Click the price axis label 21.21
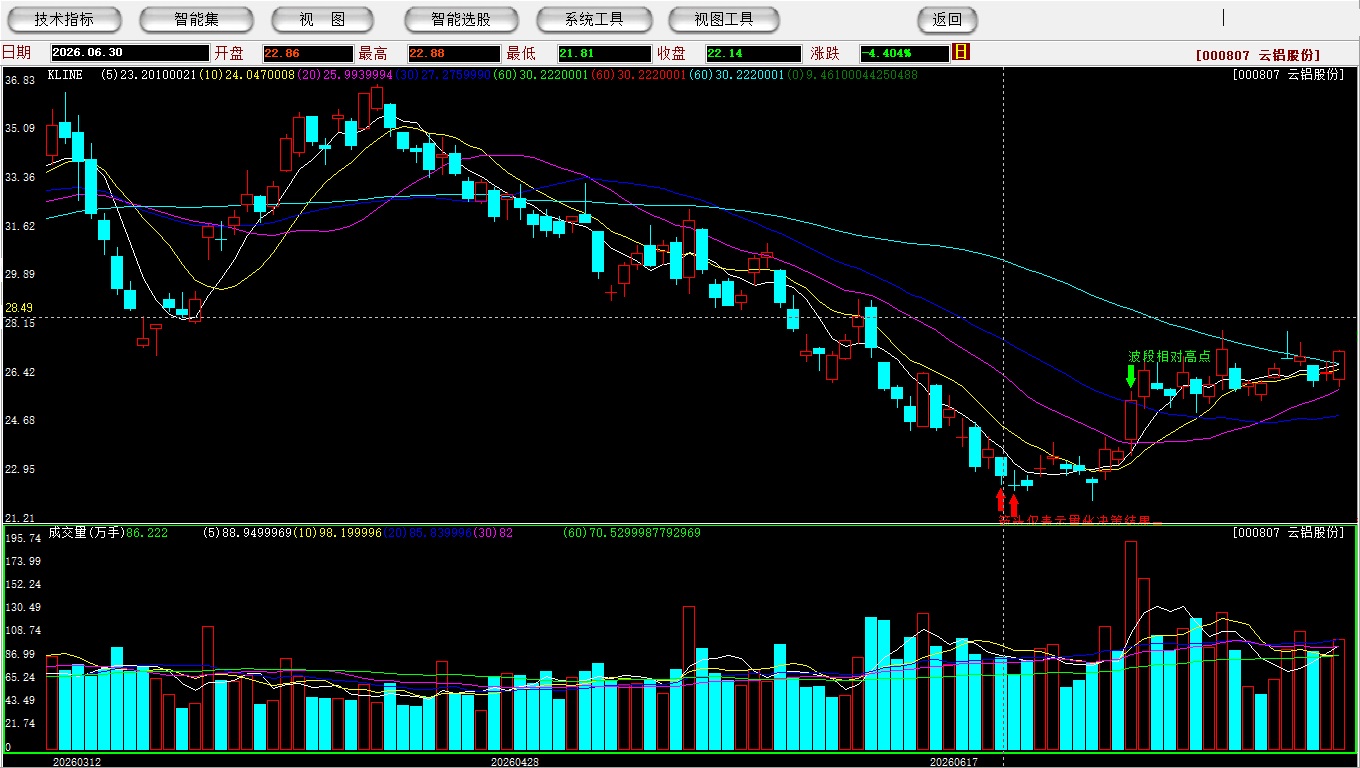This screenshot has width=1360, height=768. [x=19, y=518]
